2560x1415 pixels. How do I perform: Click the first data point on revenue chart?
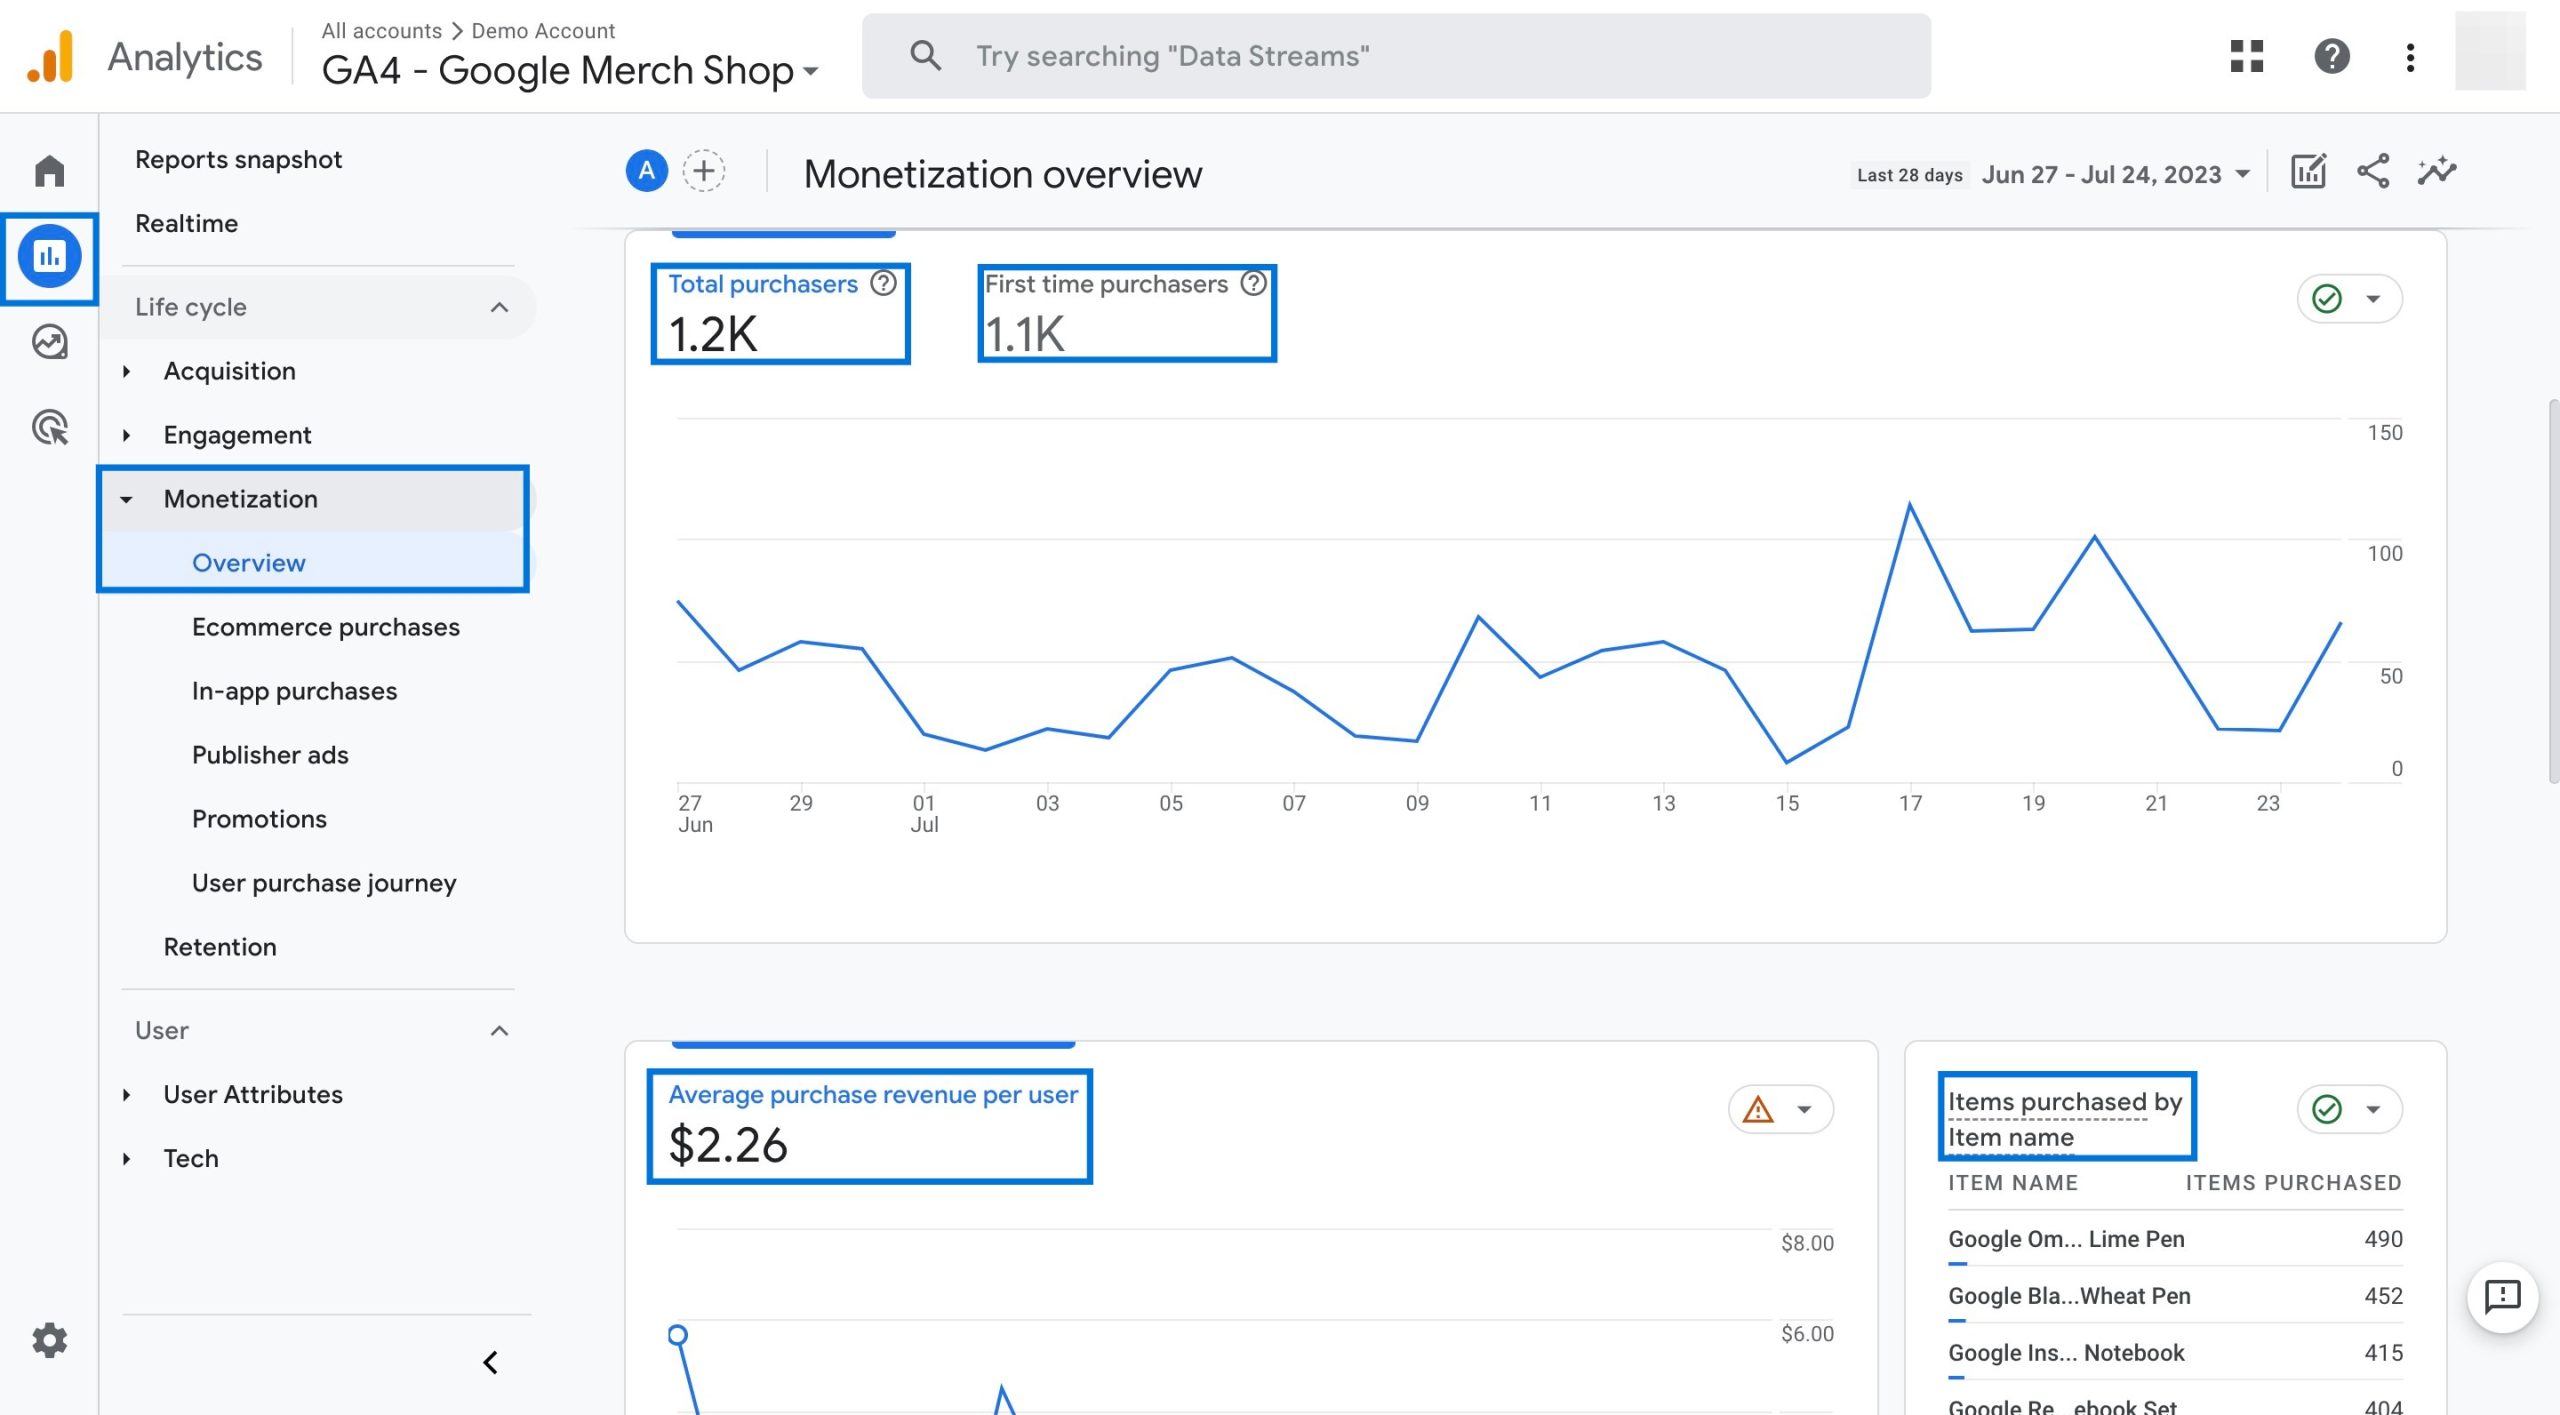click(x=677, y=1334)
